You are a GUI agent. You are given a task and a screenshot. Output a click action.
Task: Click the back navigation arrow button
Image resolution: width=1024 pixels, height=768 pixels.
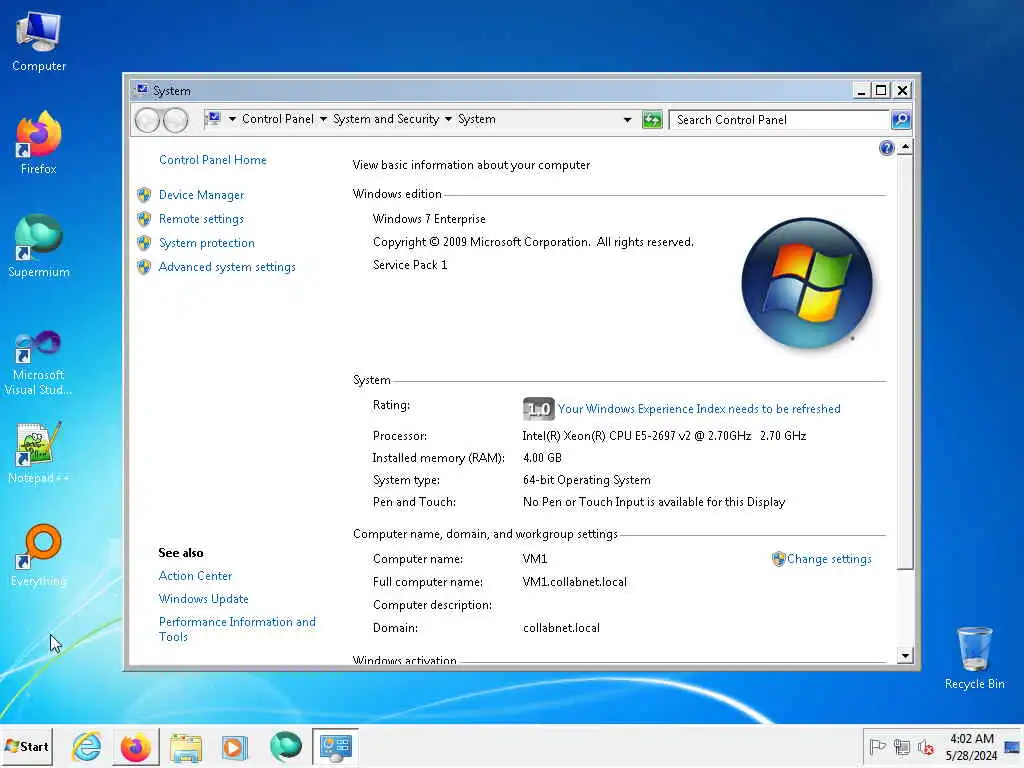tap(147, 120)
